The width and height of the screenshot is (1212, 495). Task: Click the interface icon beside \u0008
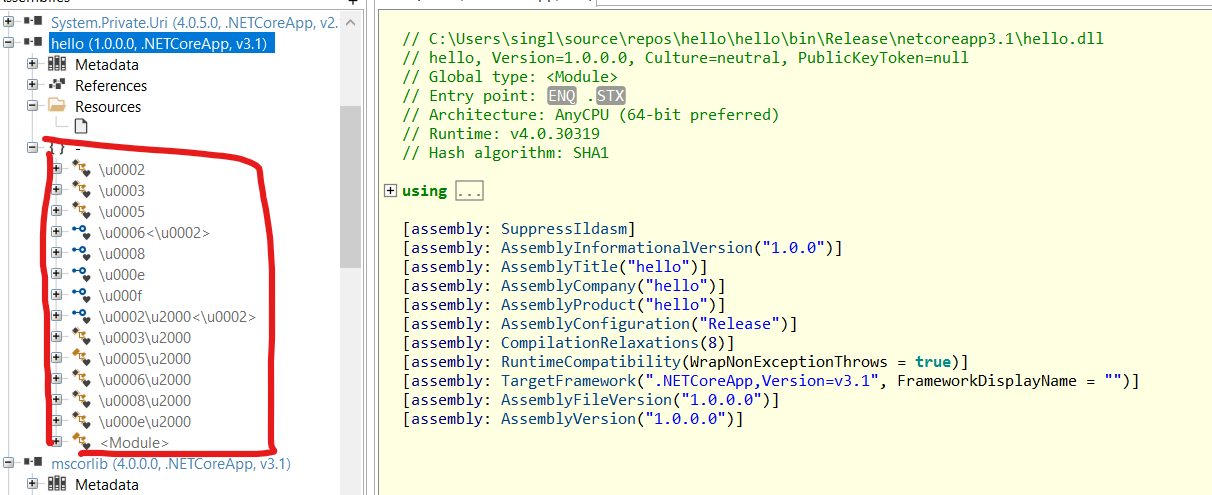(x=82, y=253)
